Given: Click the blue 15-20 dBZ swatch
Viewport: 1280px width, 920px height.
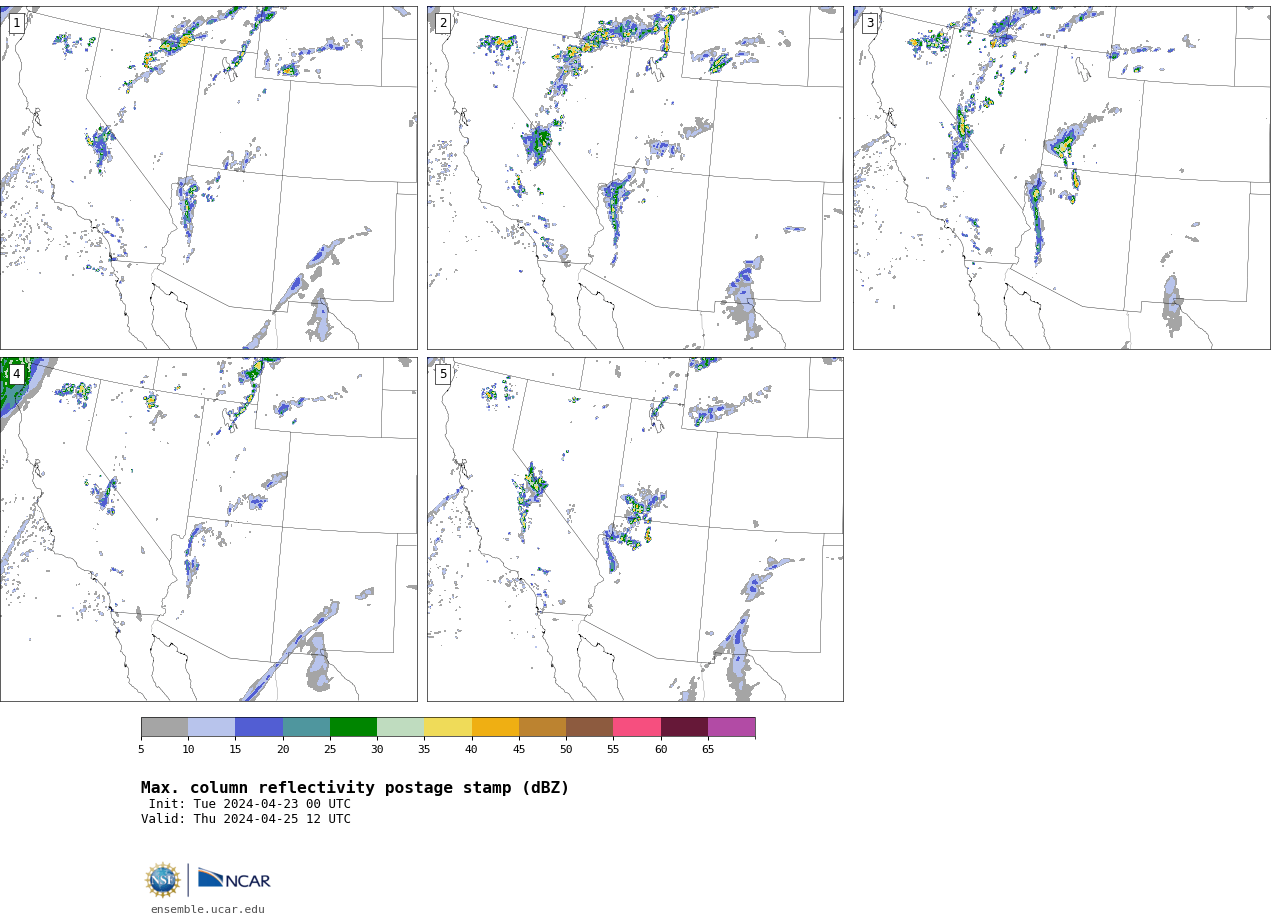Looking at the screenshot, I should point(259,727).
